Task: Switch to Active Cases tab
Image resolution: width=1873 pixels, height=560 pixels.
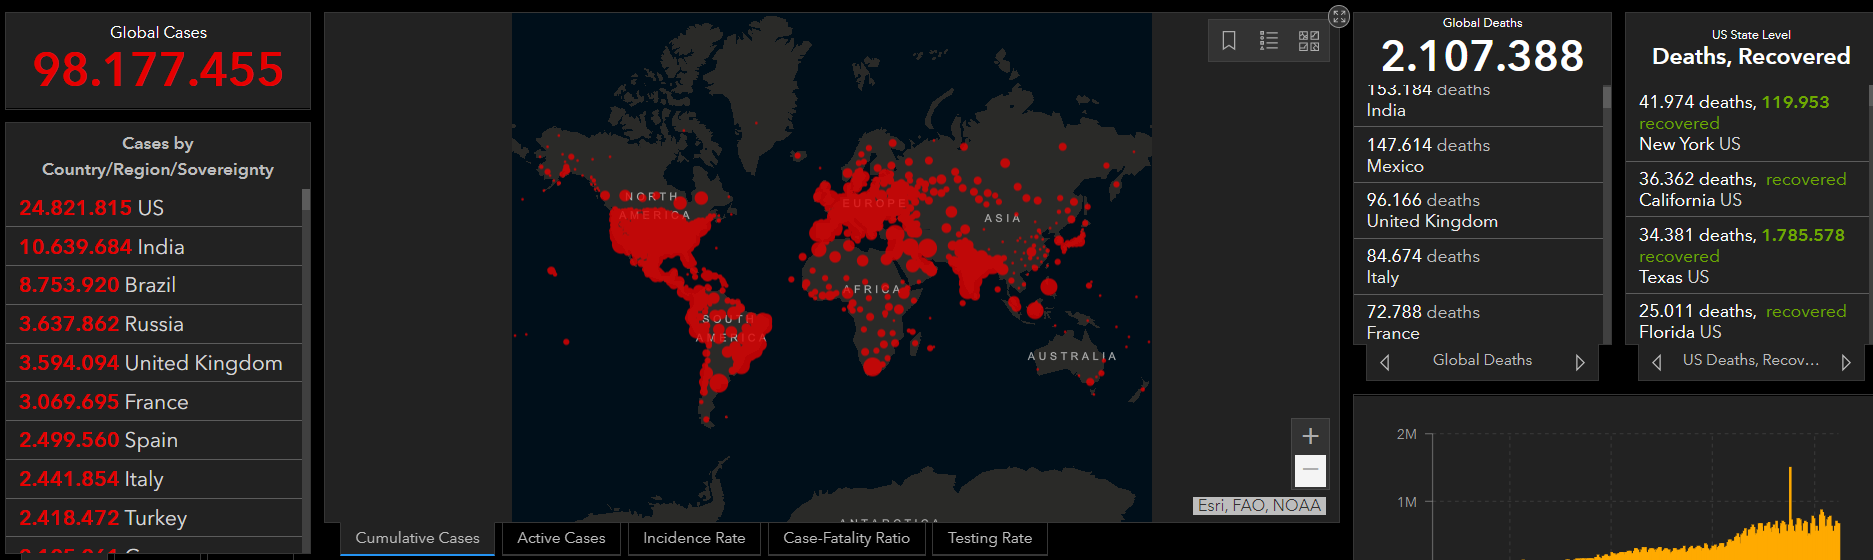Action: [x=561, y=538]
